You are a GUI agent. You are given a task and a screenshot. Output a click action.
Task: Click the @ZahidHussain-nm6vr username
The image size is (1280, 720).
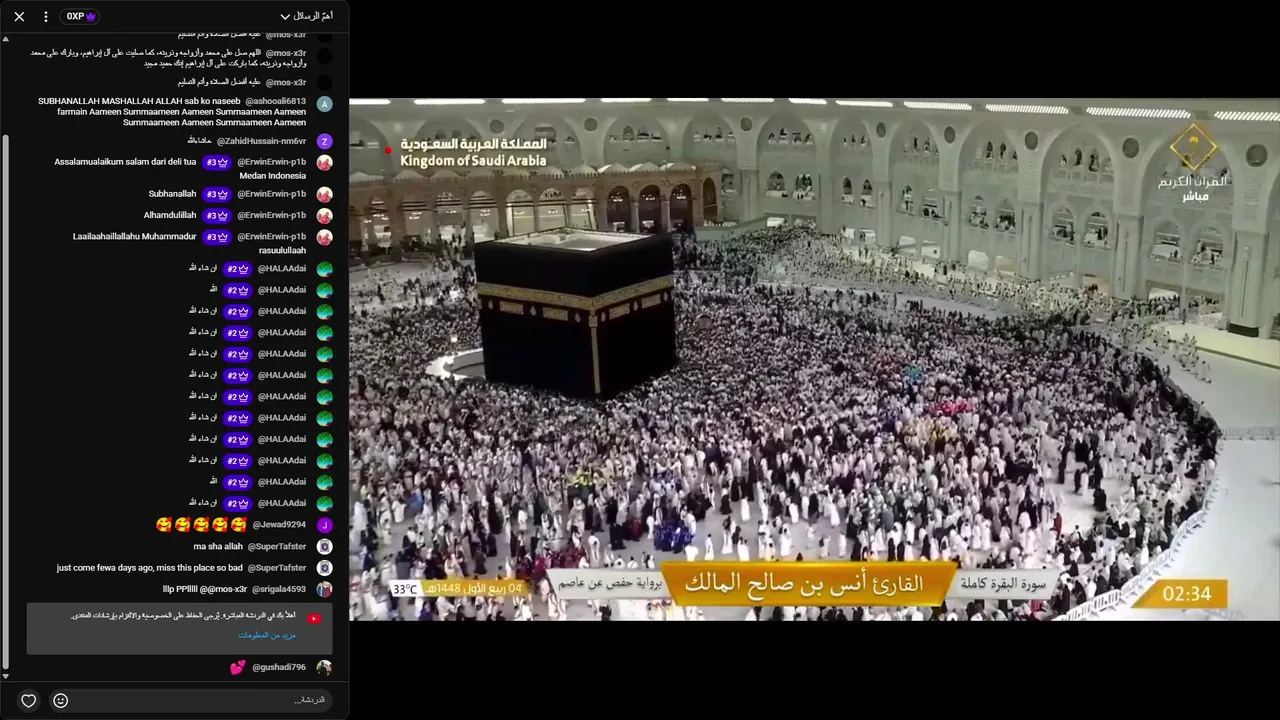pyautogui.click(x=261, y=141)
